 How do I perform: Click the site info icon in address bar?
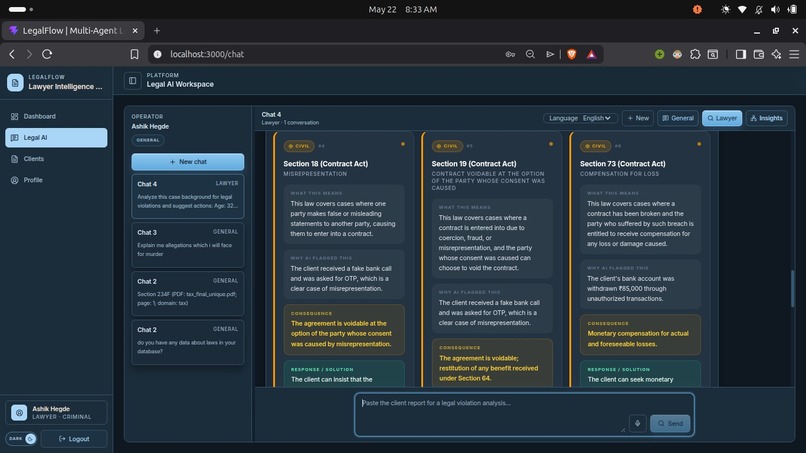coord(158,54)
